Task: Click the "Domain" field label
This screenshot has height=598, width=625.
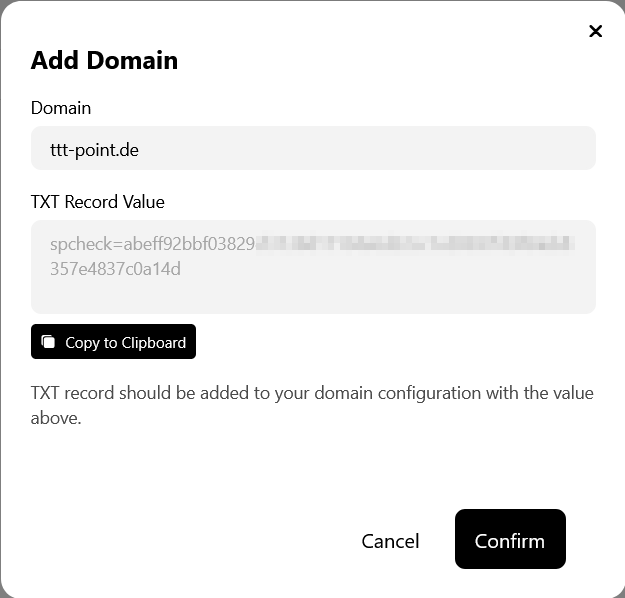Action: pyautogui.click(x=61, y=108)
